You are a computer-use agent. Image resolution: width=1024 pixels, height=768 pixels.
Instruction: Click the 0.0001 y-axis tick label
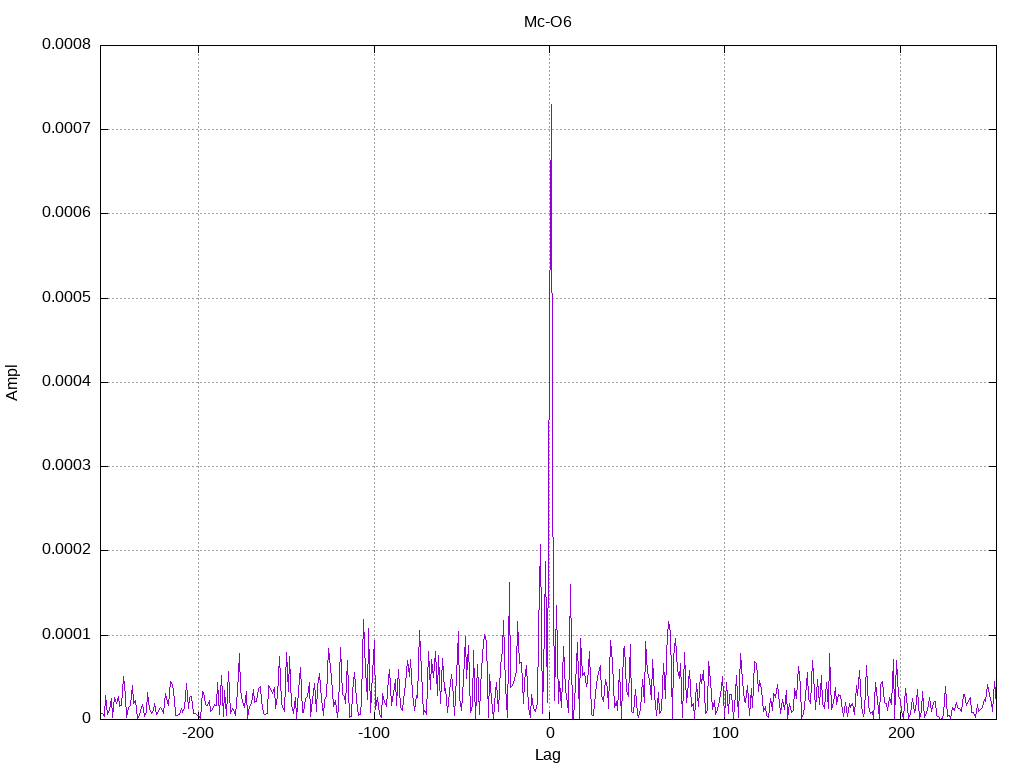(x=67, y=634)
